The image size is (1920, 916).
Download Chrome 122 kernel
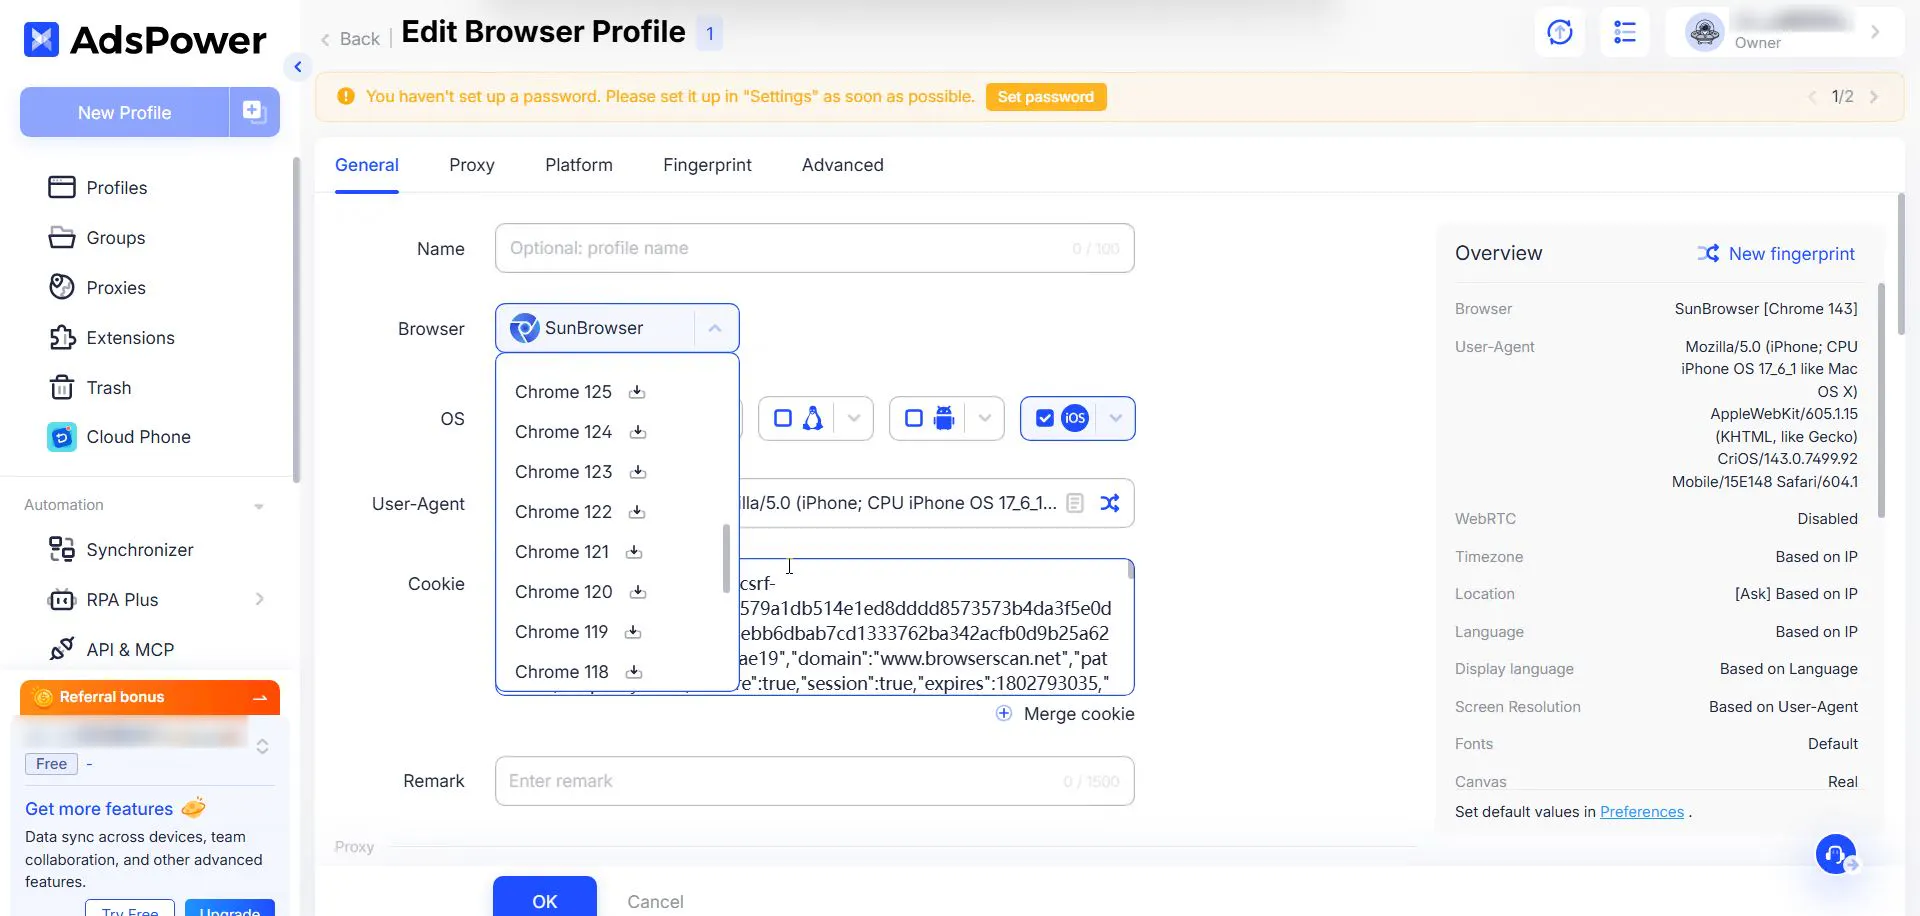[x=637, y=512]
